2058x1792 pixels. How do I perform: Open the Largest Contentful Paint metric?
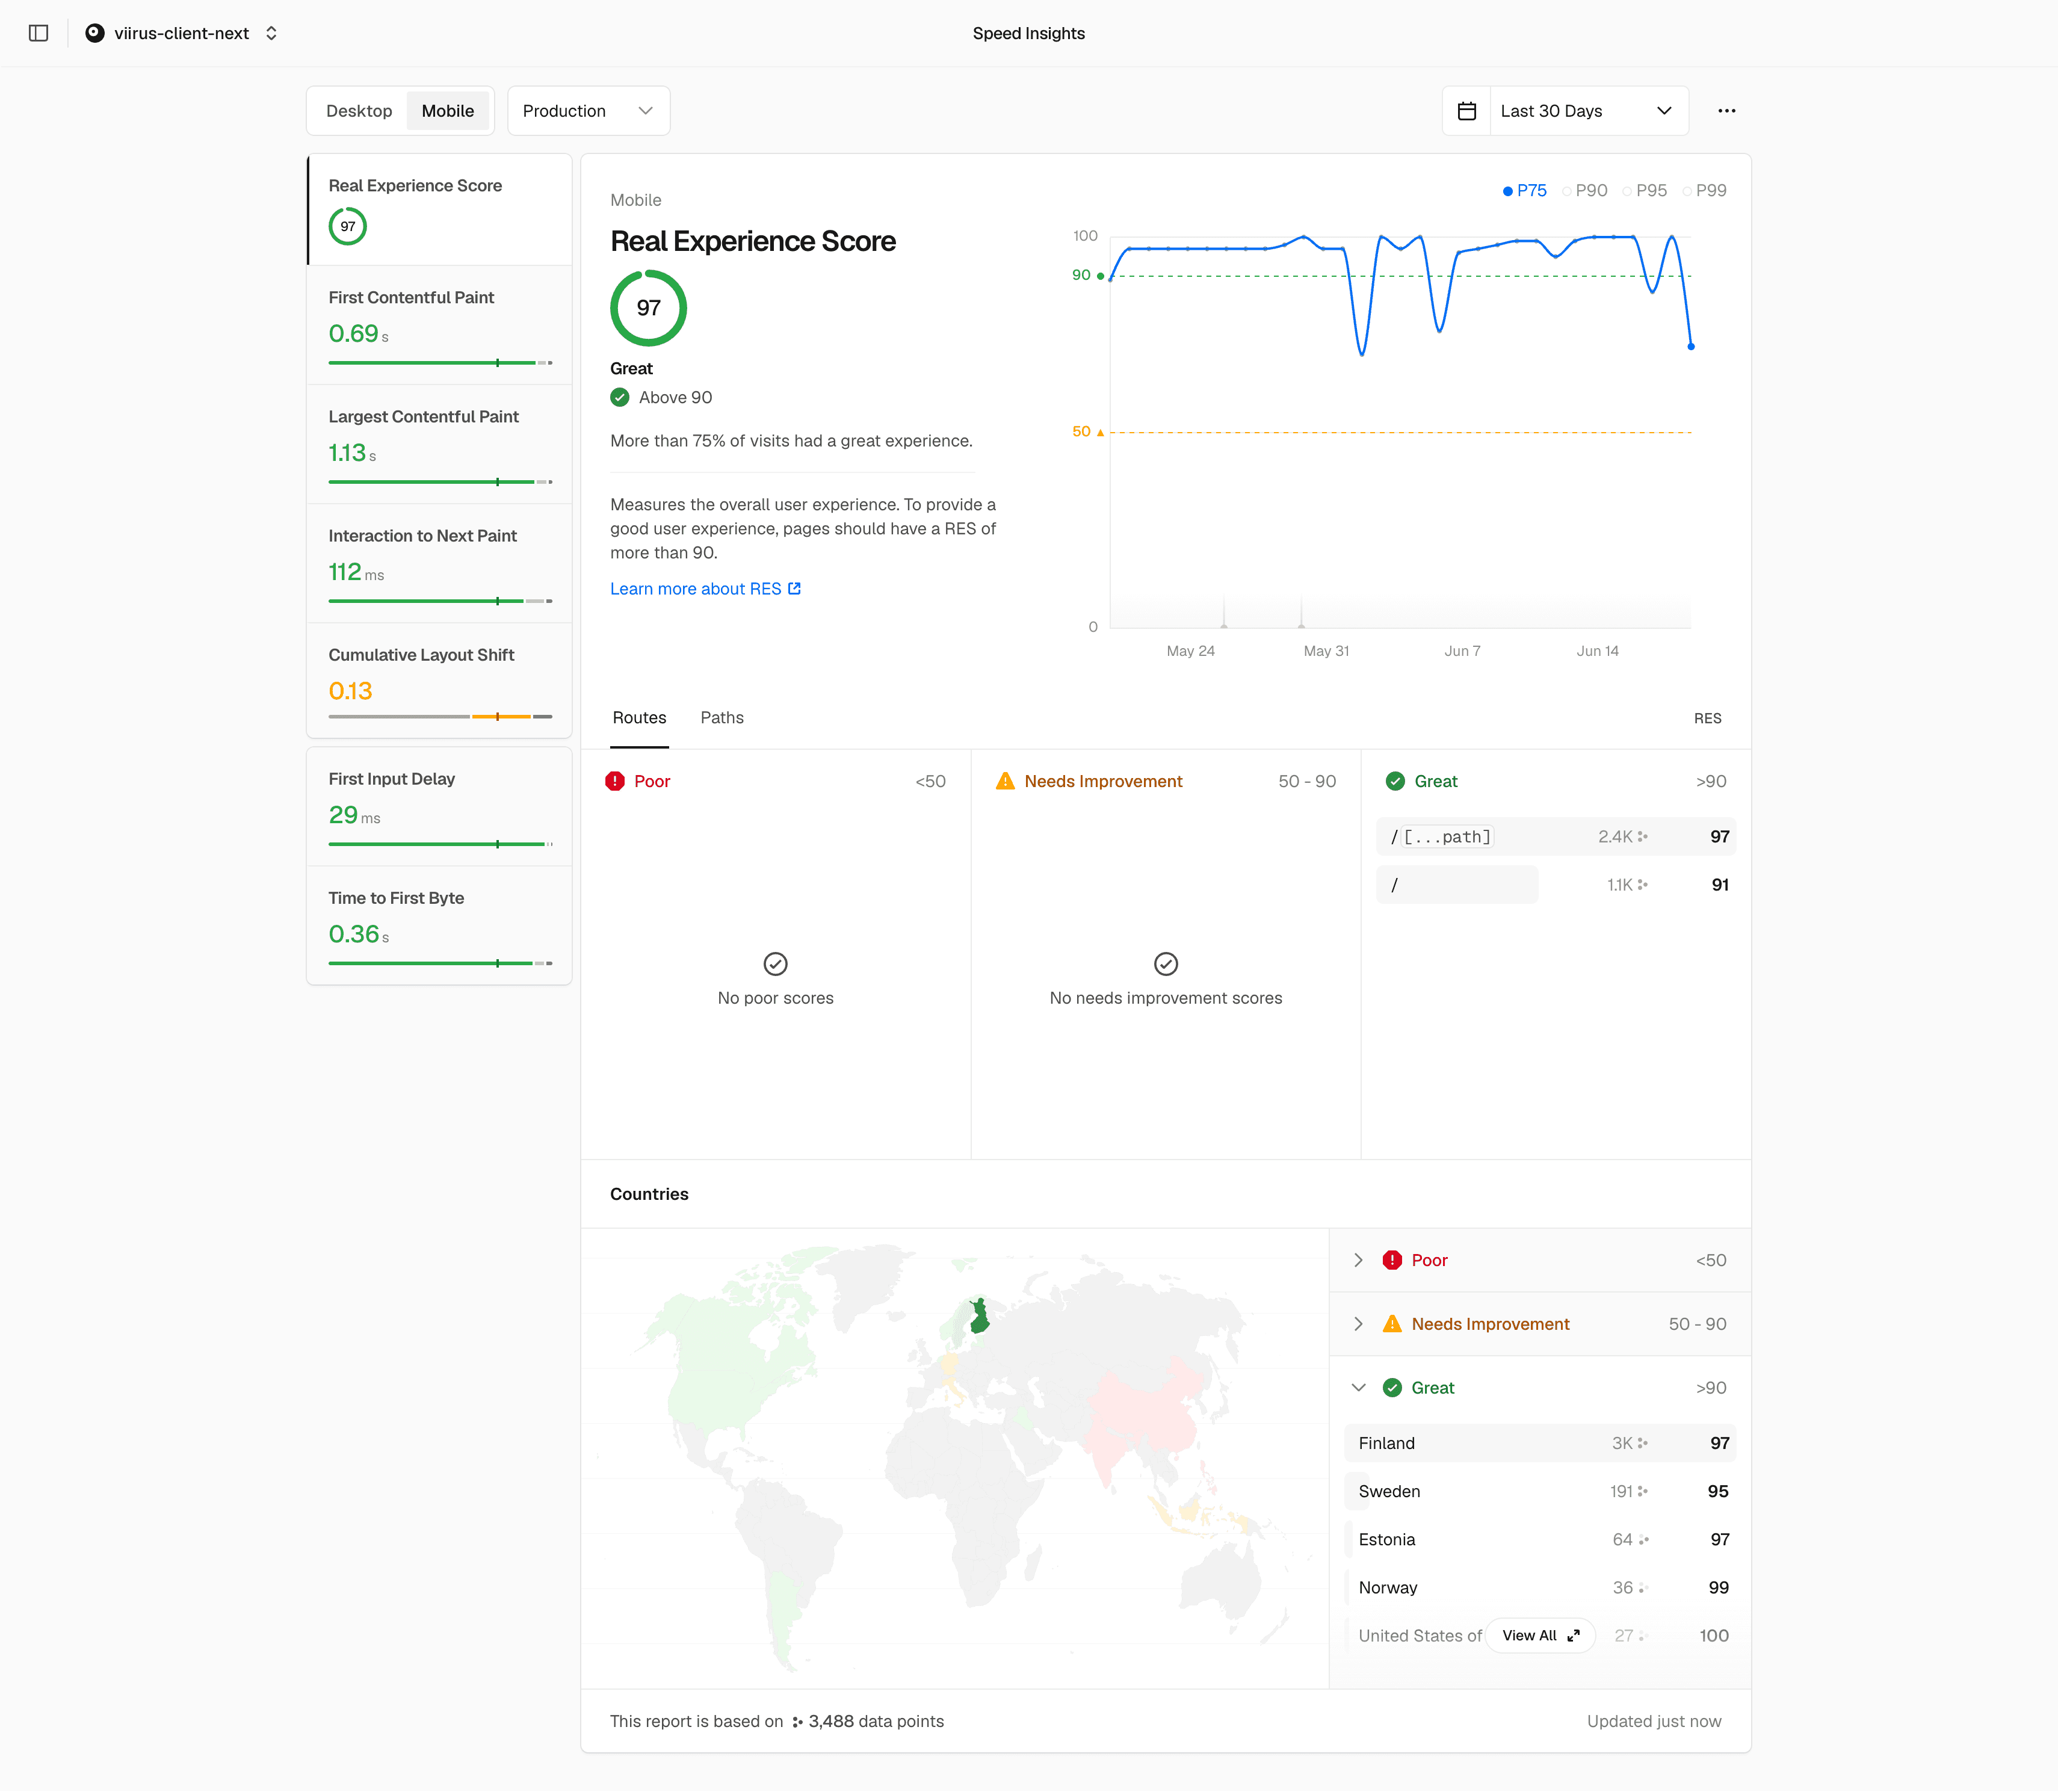pyautogui.click(x=440, y=444)
